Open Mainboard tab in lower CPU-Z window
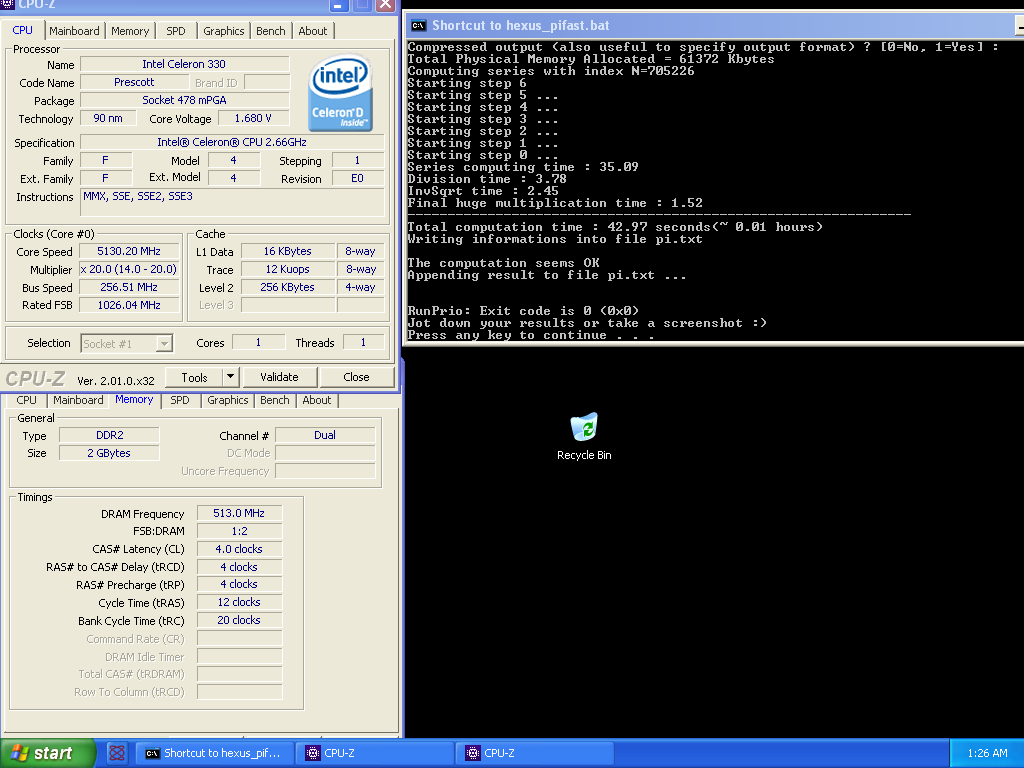Image resolution: width=1024 pixels, height=768 pixels. (78, 400)
